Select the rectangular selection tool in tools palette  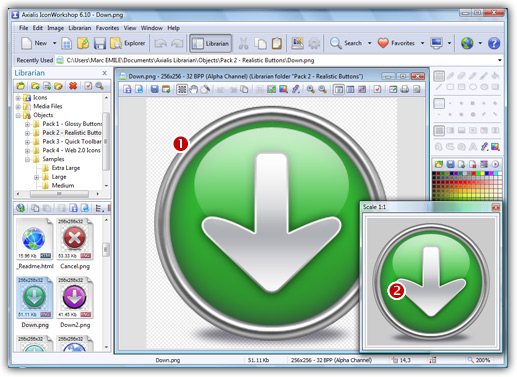pyautogui.click(x=439, y=76)
